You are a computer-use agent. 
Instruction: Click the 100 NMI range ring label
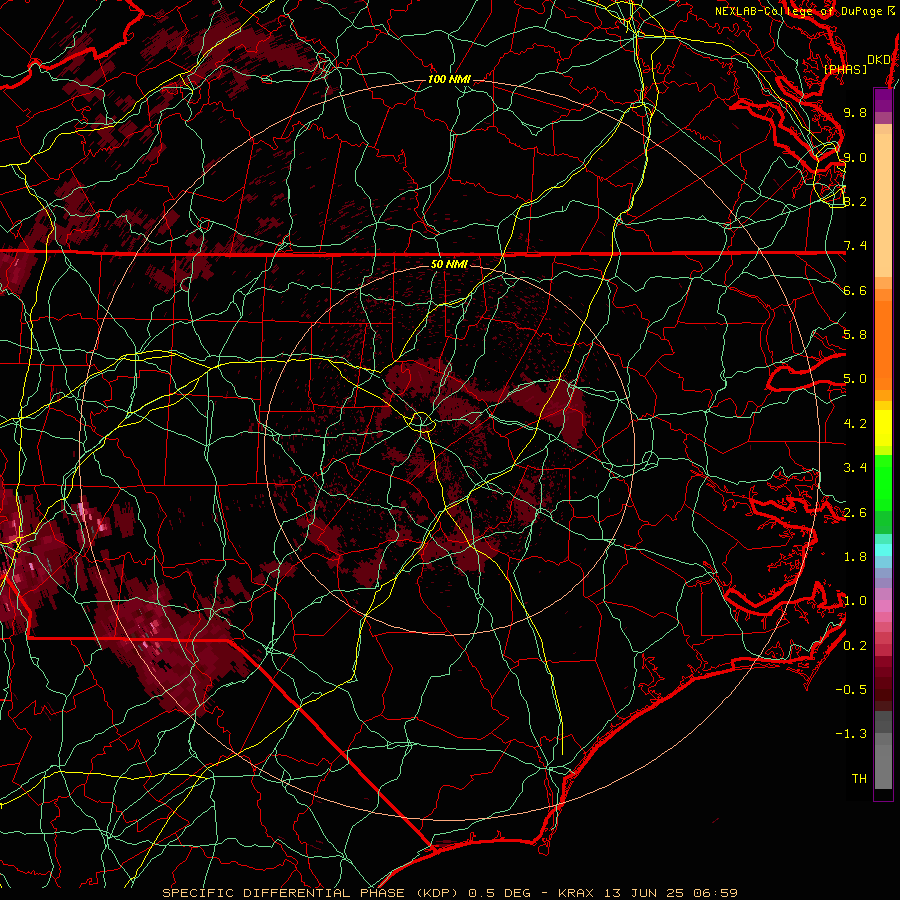(449, 79)
